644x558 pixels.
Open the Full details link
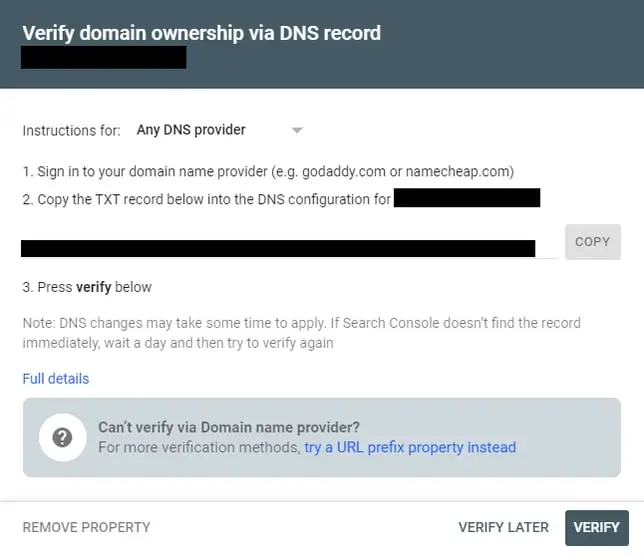click(x=56, y=379)
